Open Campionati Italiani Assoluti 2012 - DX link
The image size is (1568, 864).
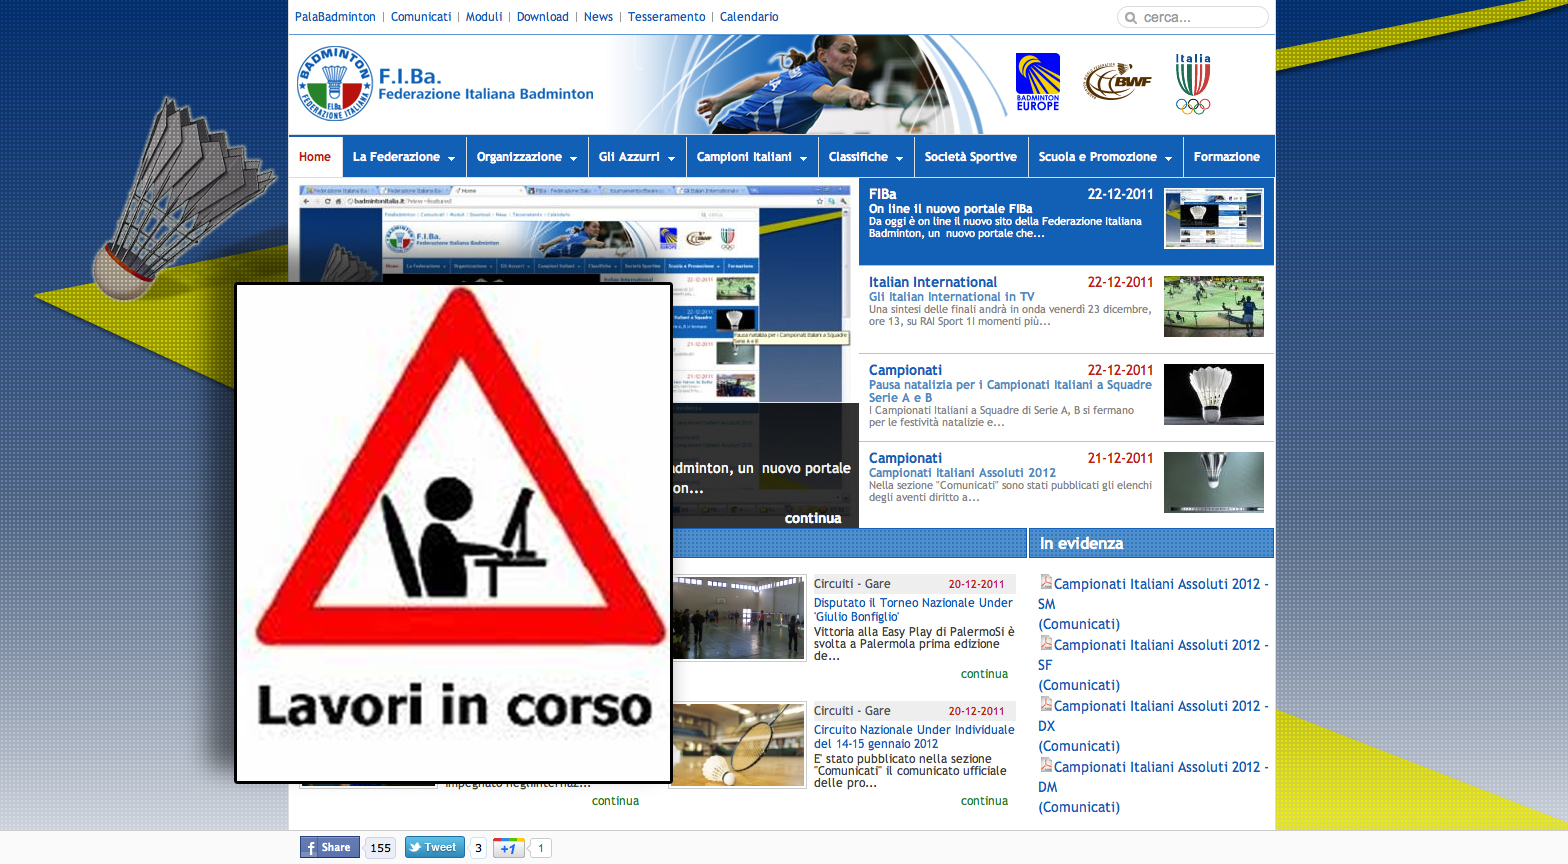[1153, 716]
